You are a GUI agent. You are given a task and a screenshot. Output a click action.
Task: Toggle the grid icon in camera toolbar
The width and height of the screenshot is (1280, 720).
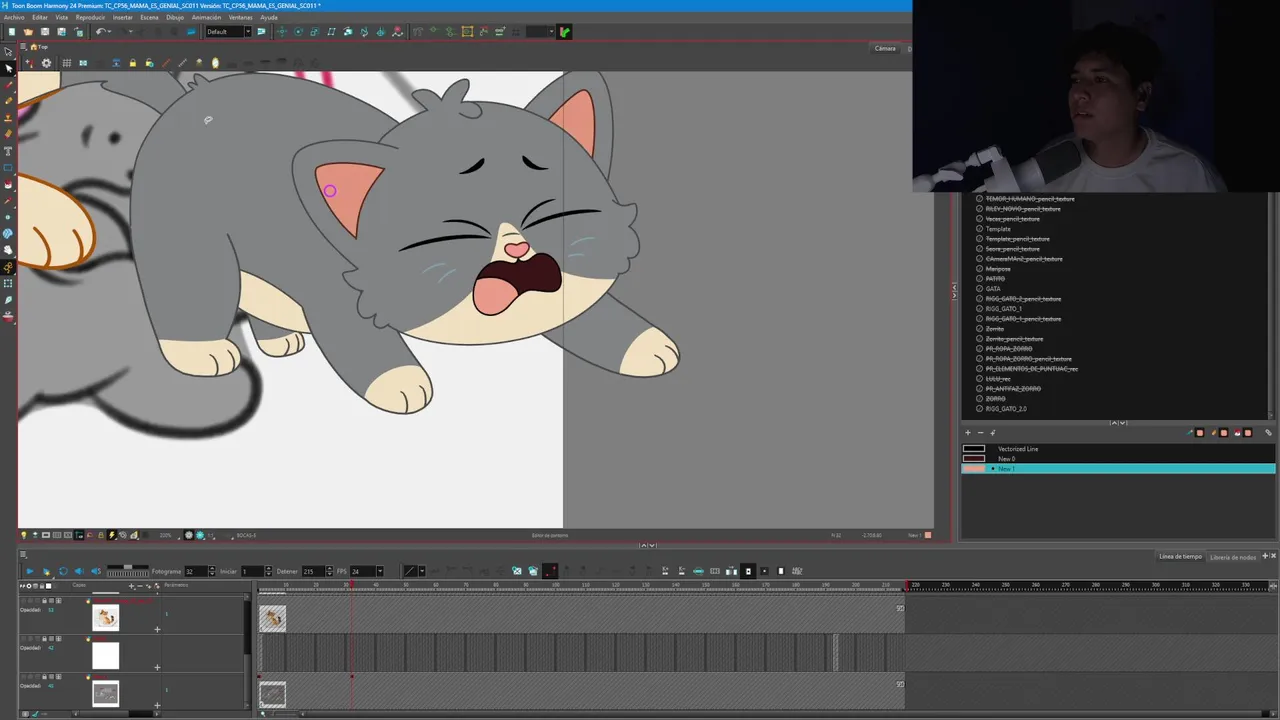[x=66, y=63]
